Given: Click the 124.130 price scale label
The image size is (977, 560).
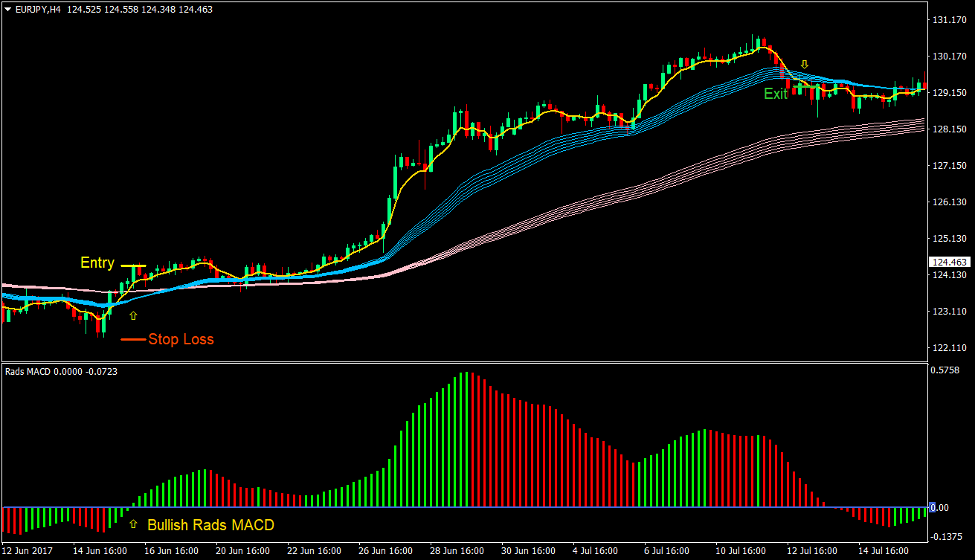Looking at the screenshot, I should pos(950,275).
